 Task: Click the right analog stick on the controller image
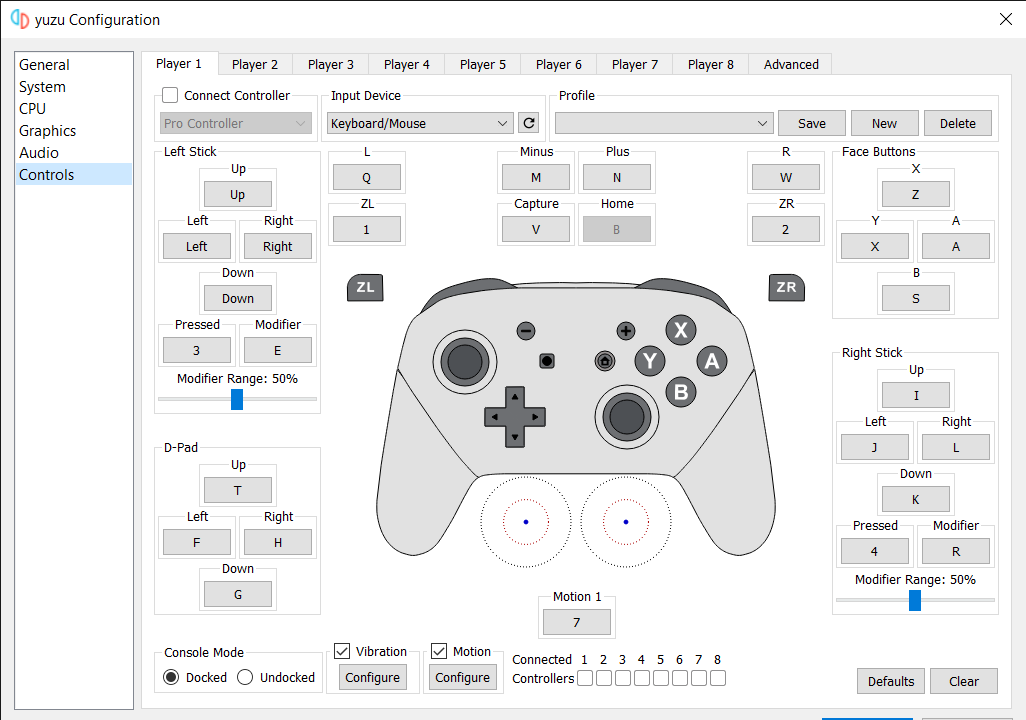(626, 416)
